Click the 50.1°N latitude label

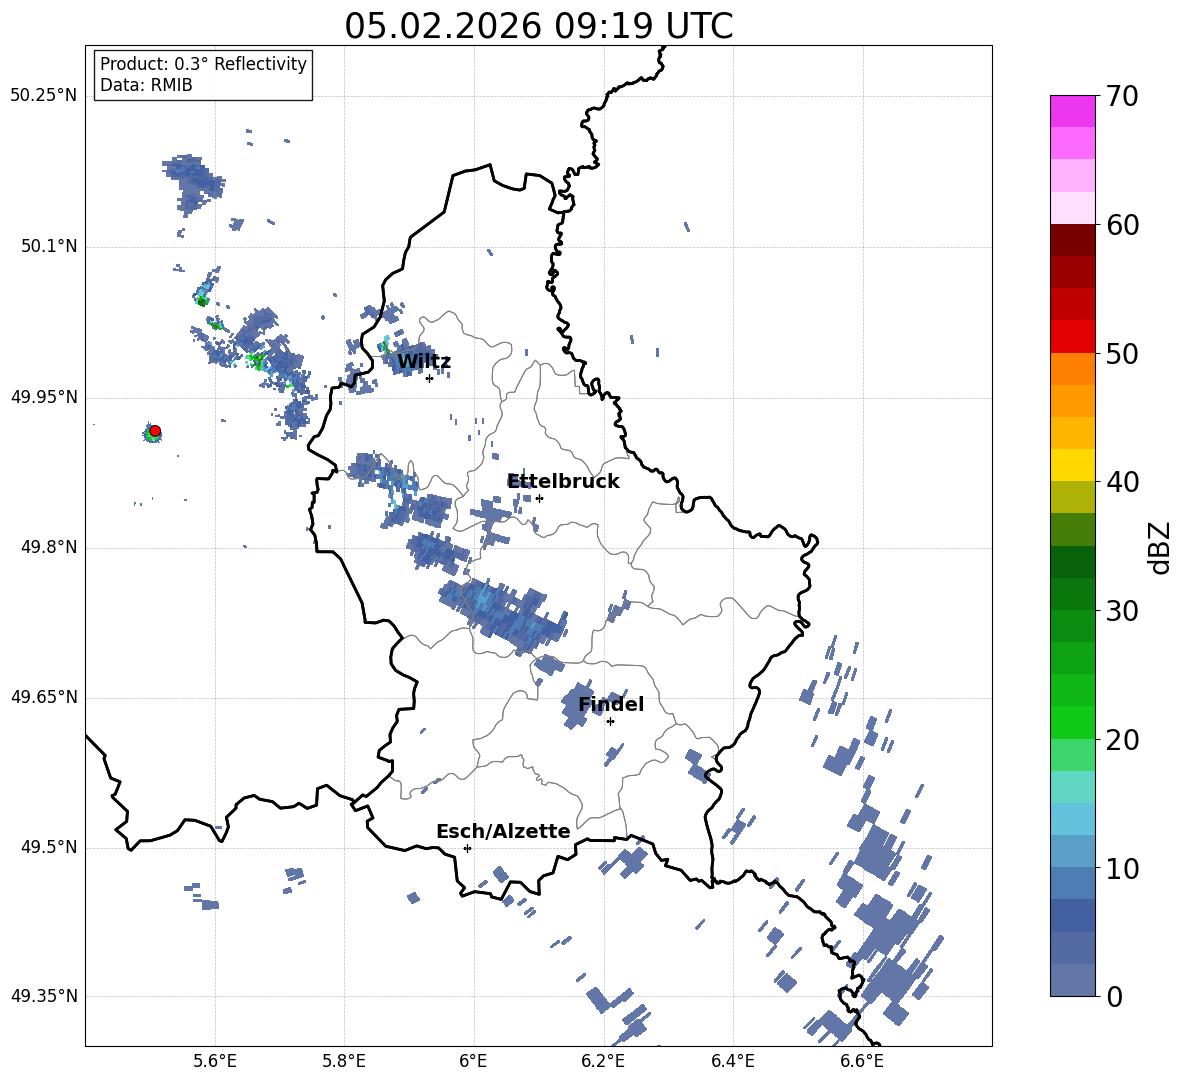click(x=48, y=247)
